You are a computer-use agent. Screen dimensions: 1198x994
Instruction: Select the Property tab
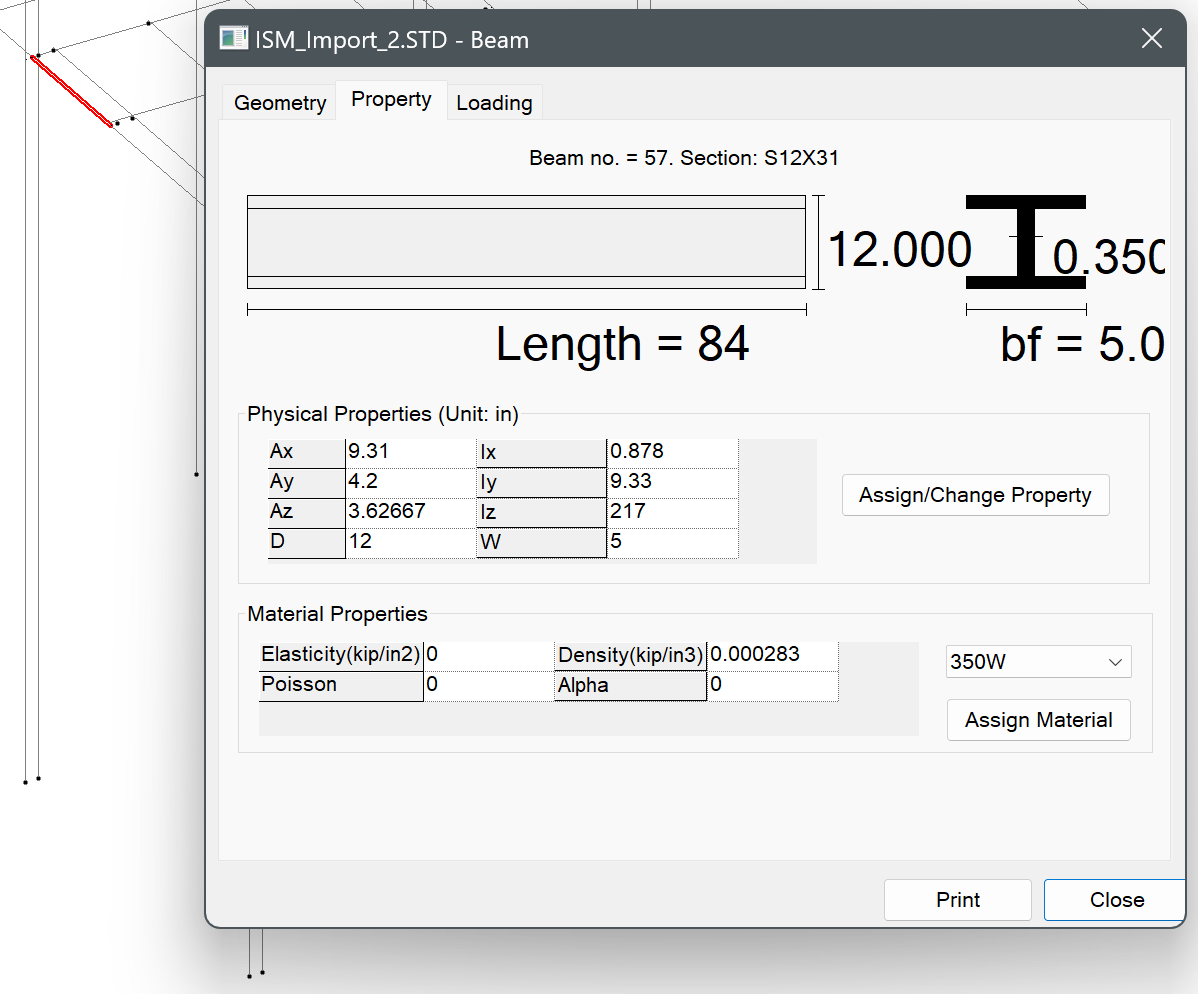[391, 99]
